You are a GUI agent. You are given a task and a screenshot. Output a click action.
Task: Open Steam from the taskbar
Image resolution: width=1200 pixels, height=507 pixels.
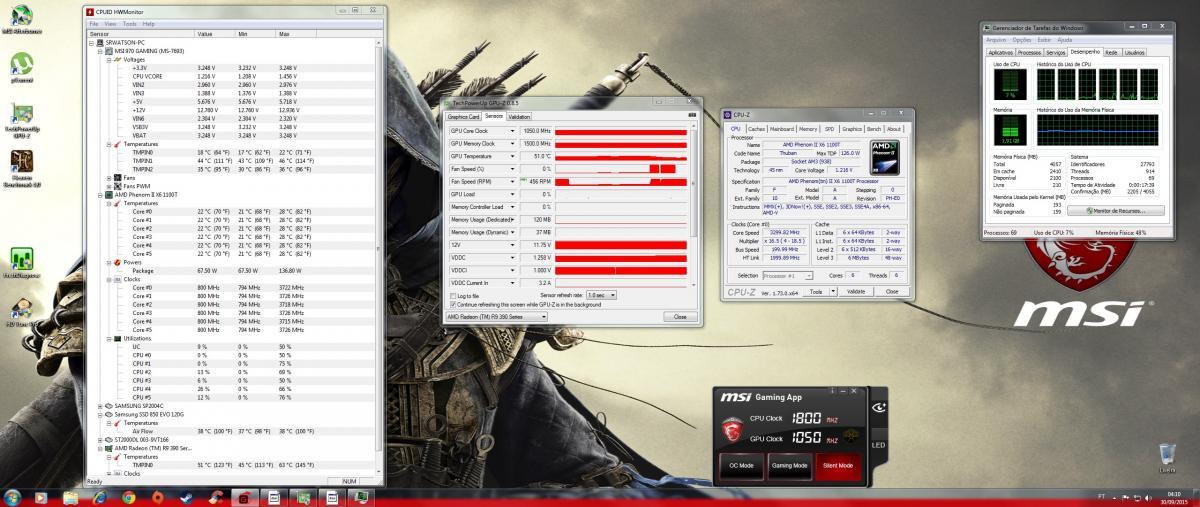[186, 497]
